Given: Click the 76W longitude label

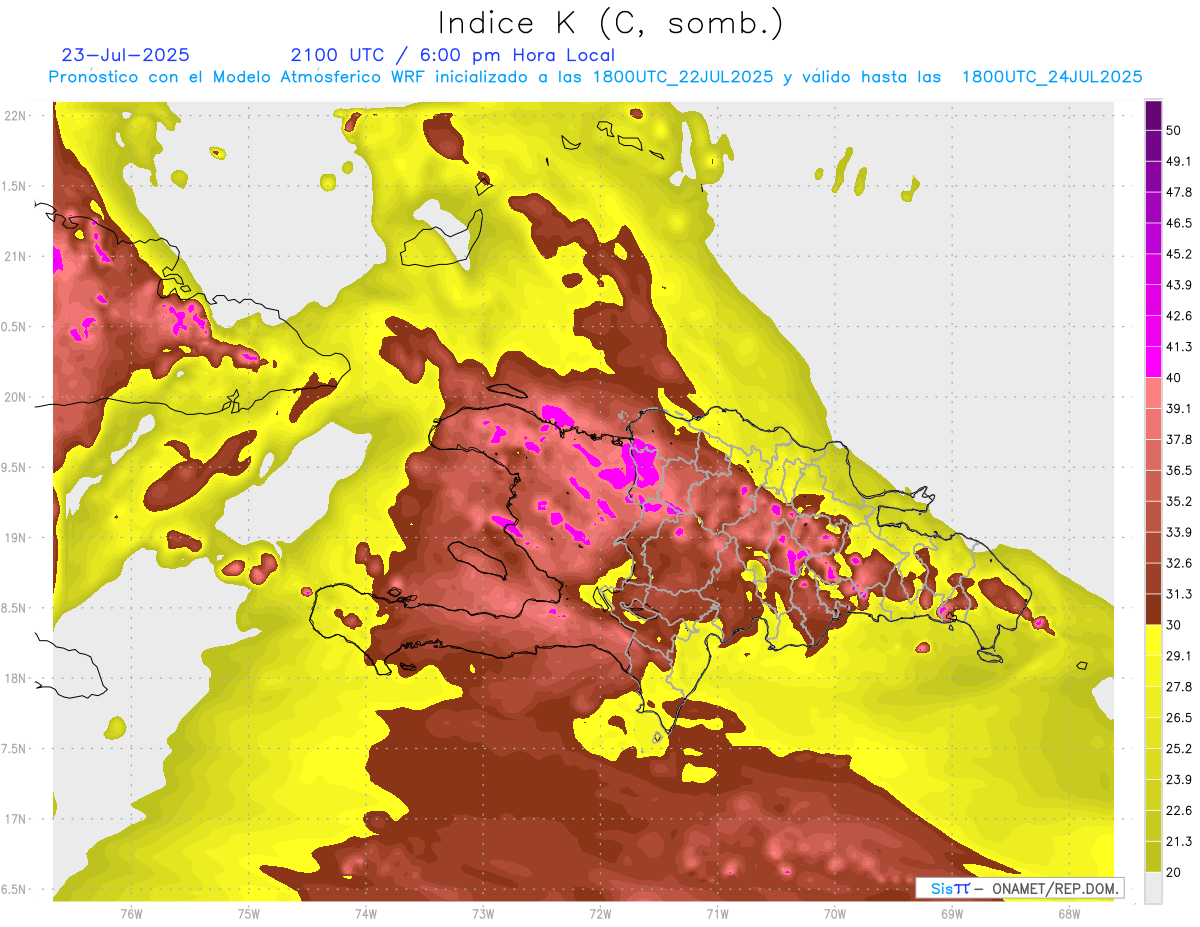Looking at the screenshot, I should click(x=131, y=914).
